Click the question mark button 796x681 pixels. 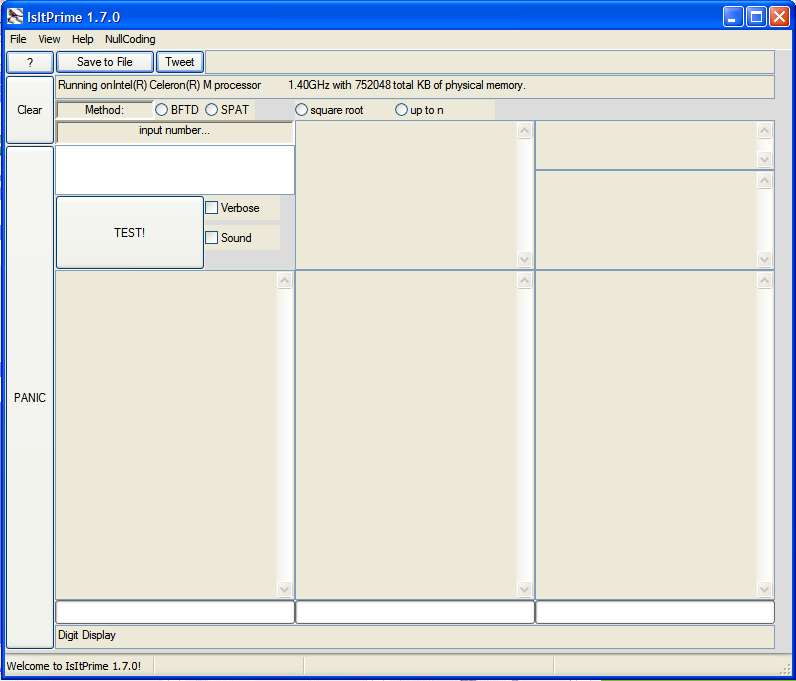click(30, 62)
